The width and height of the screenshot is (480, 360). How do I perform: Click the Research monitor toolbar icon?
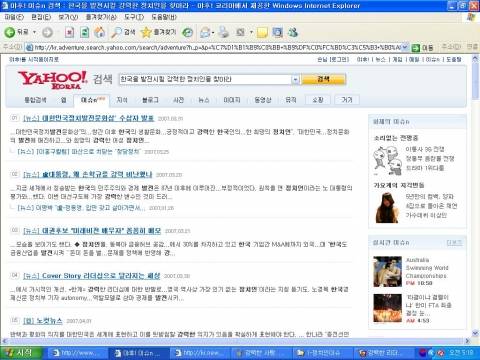coord(277,32)
